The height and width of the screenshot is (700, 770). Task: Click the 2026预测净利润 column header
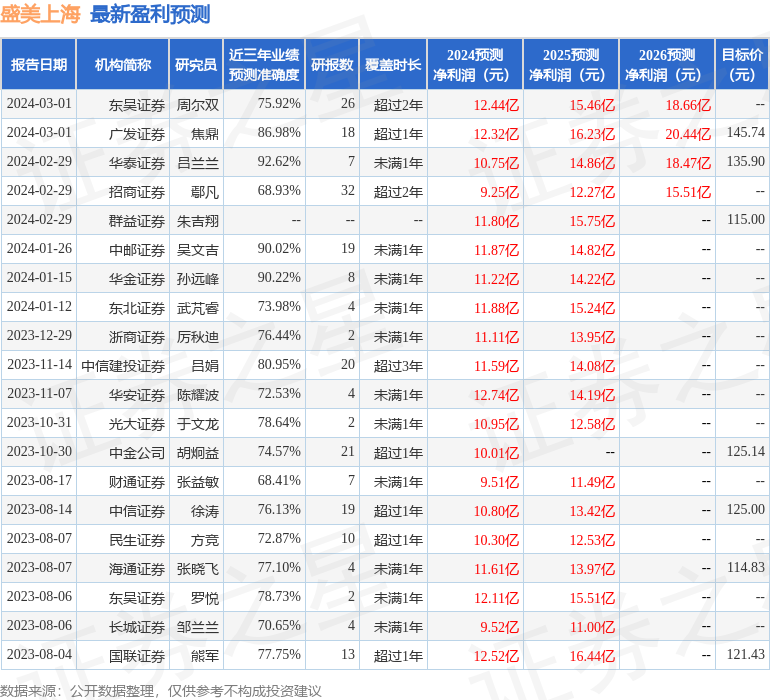coord(667,64)
